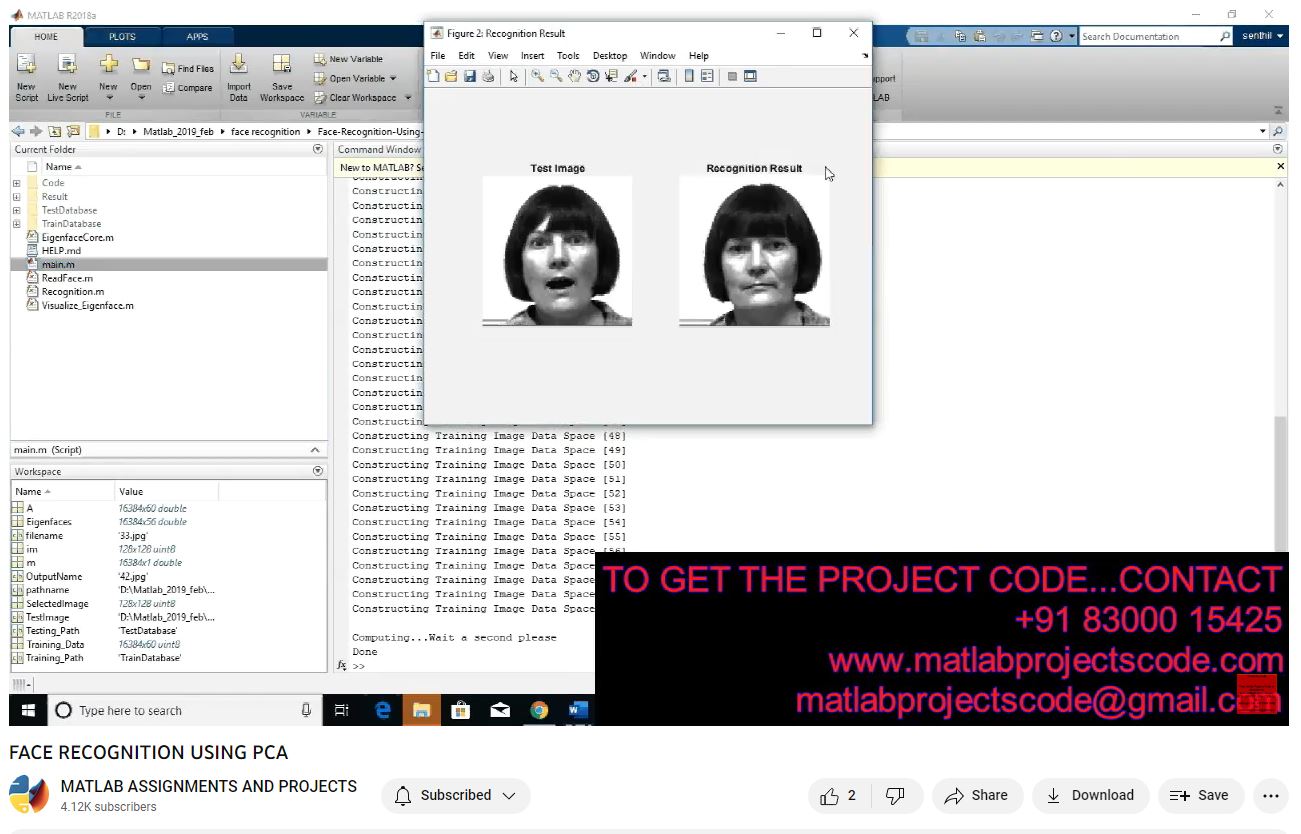
Task: Expand the Code folder in Current Folder
Action: 16,183
